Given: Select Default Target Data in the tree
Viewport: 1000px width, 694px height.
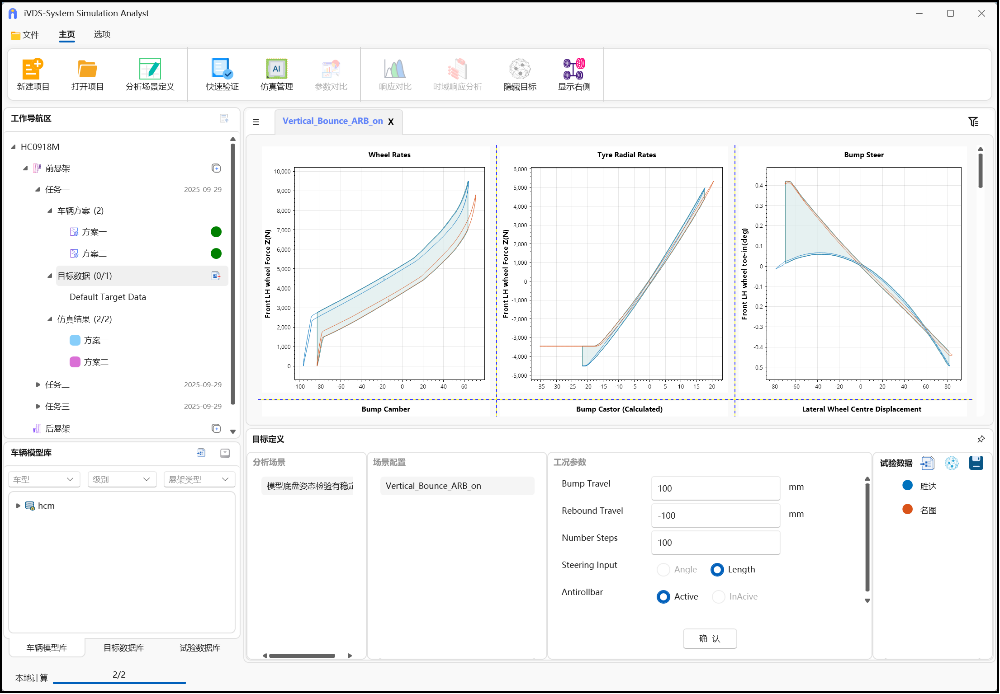Looking at the screenshot, I should tap(108, 297).
